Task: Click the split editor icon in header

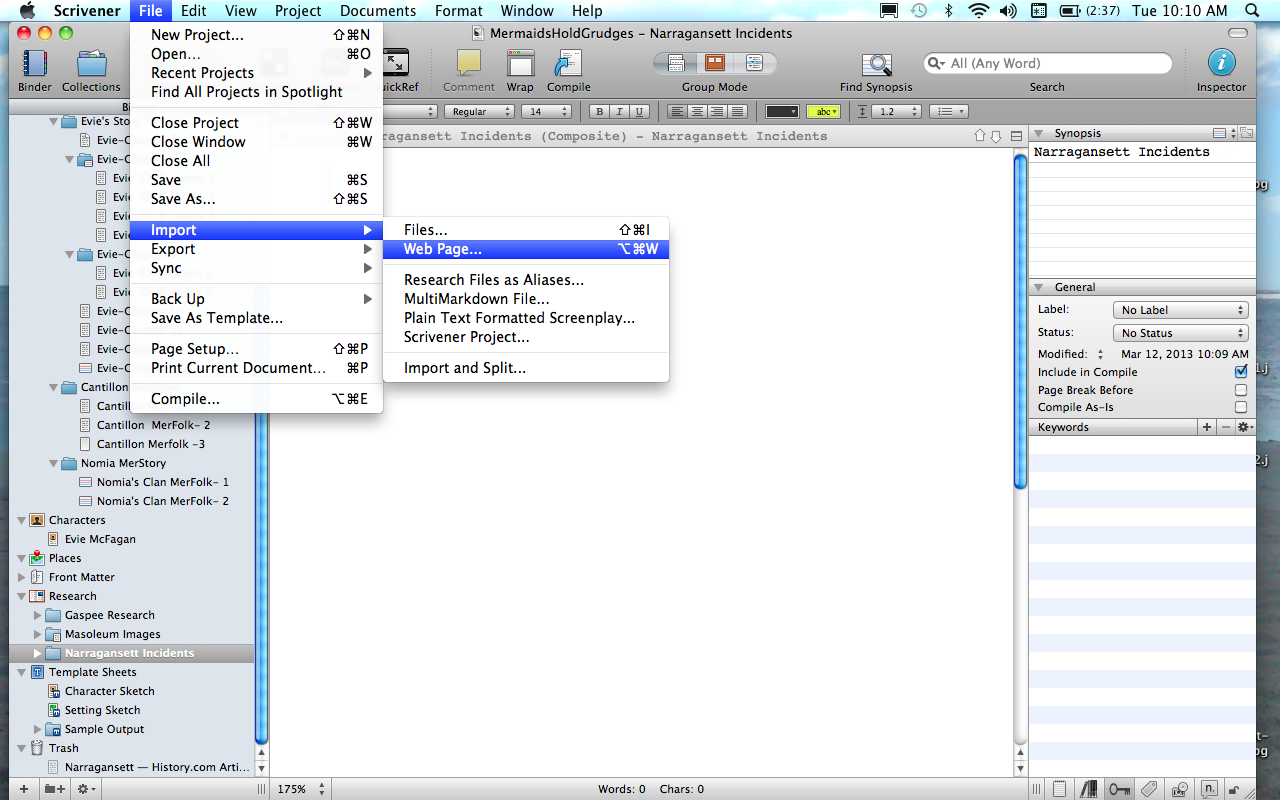Action: (x=1016, y=136)
